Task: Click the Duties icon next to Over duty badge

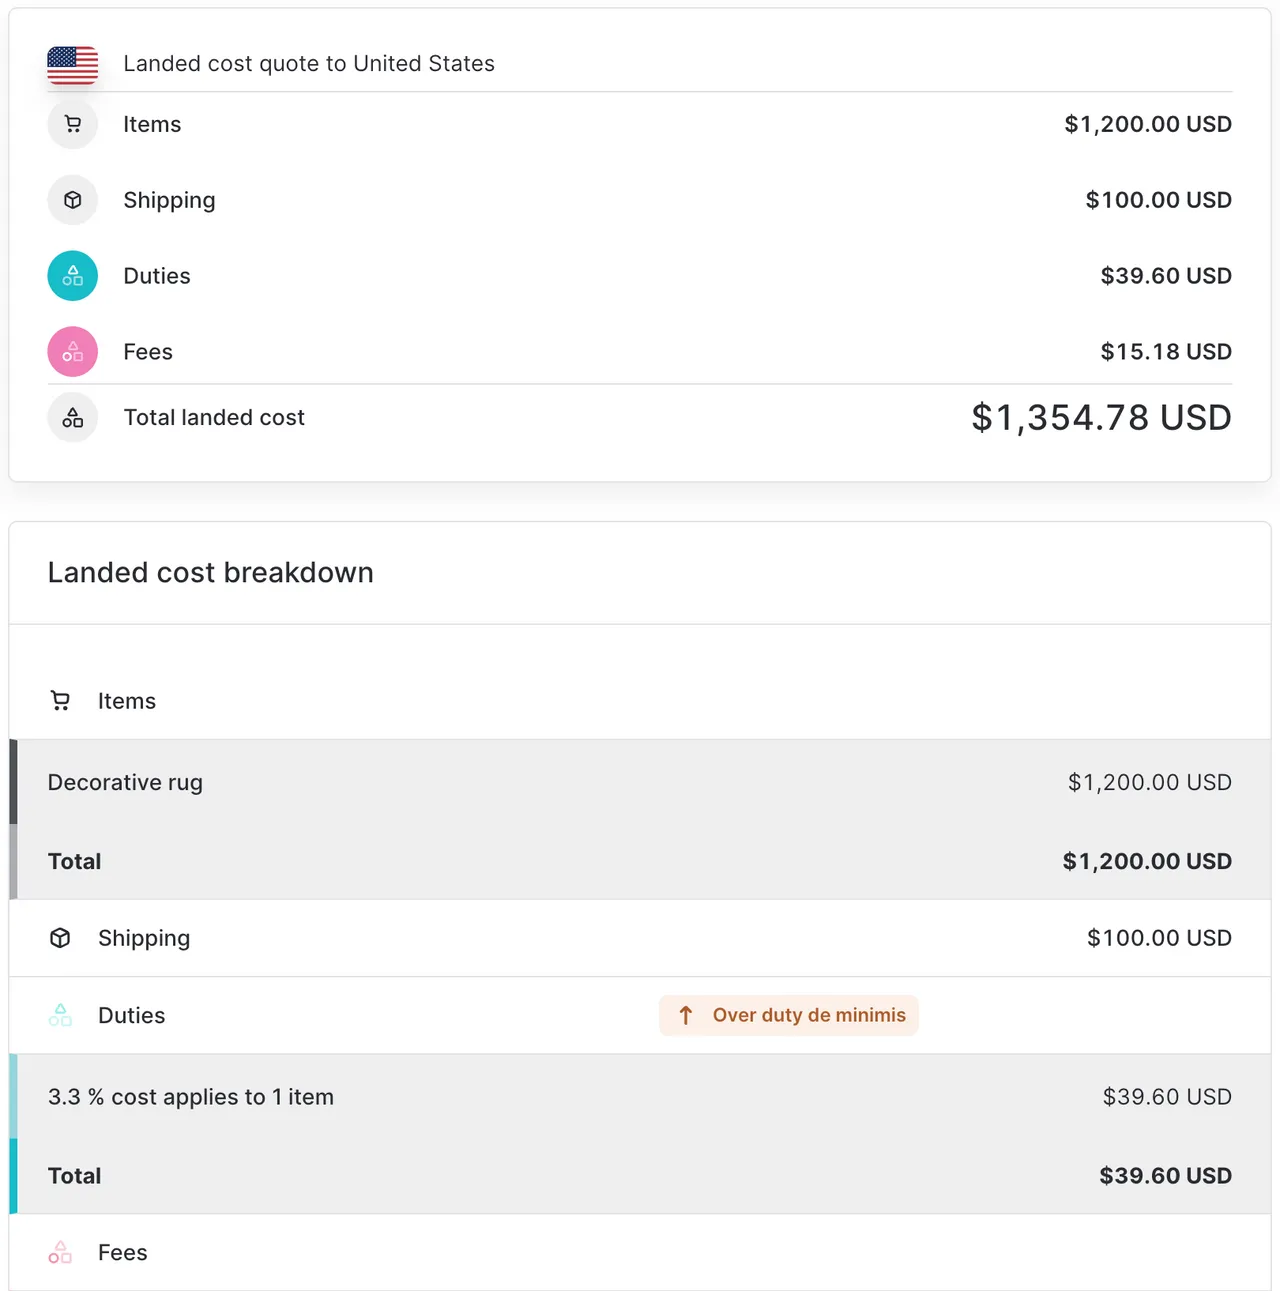Action: (60, 1015)
